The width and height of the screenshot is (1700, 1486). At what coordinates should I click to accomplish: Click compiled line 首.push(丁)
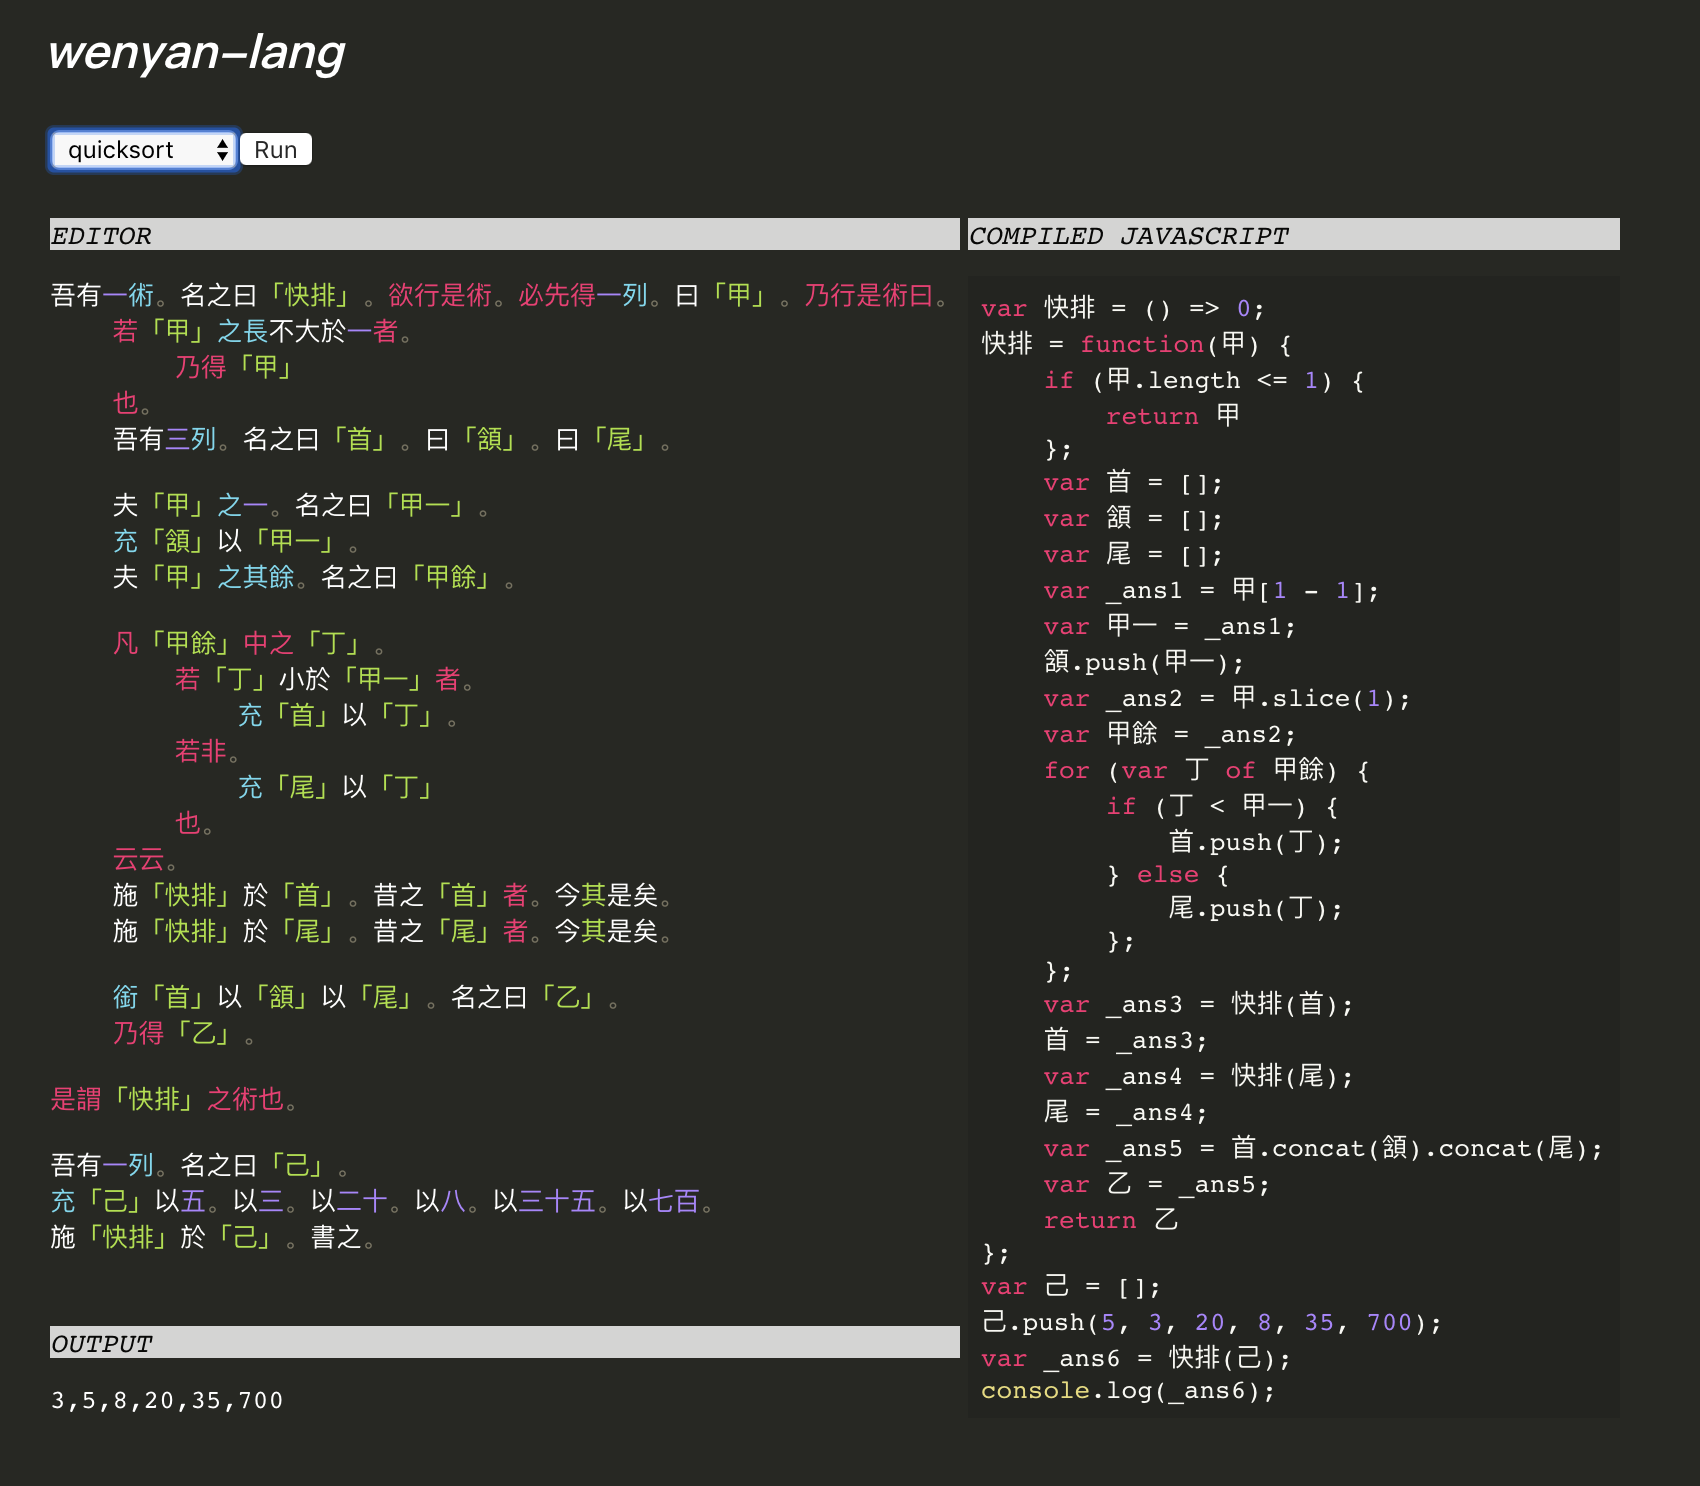[1256, 842]
